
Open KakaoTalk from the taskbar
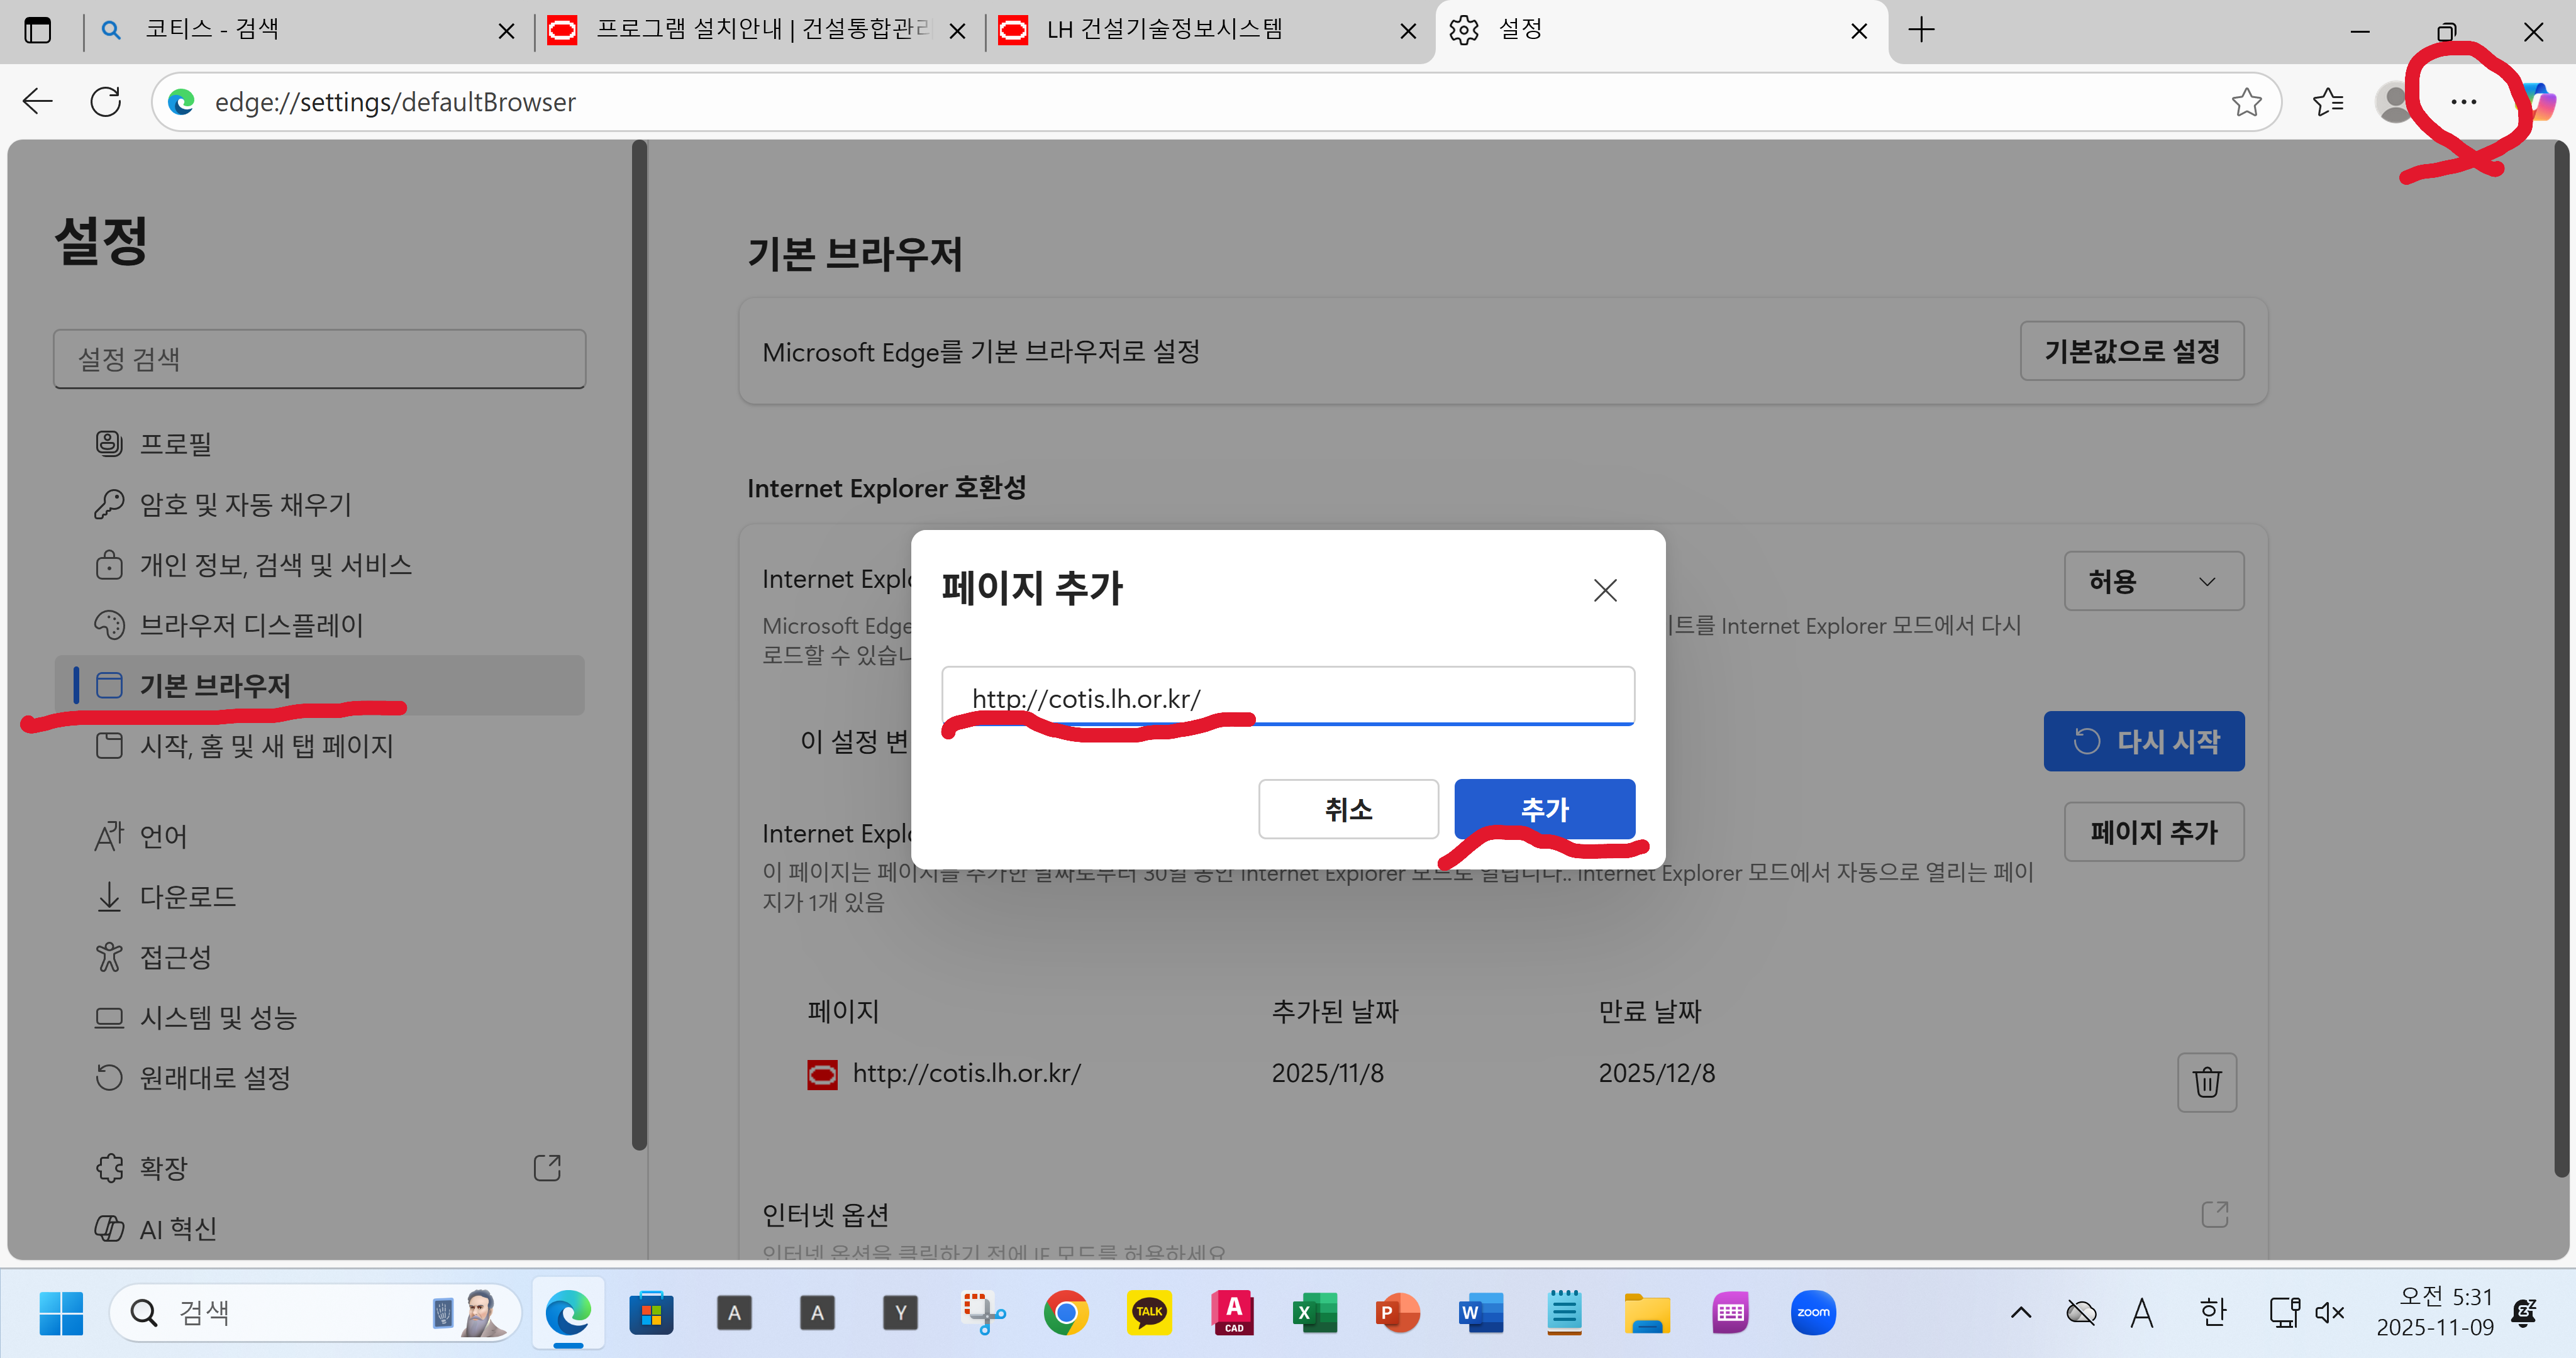pos(1148,1312)
